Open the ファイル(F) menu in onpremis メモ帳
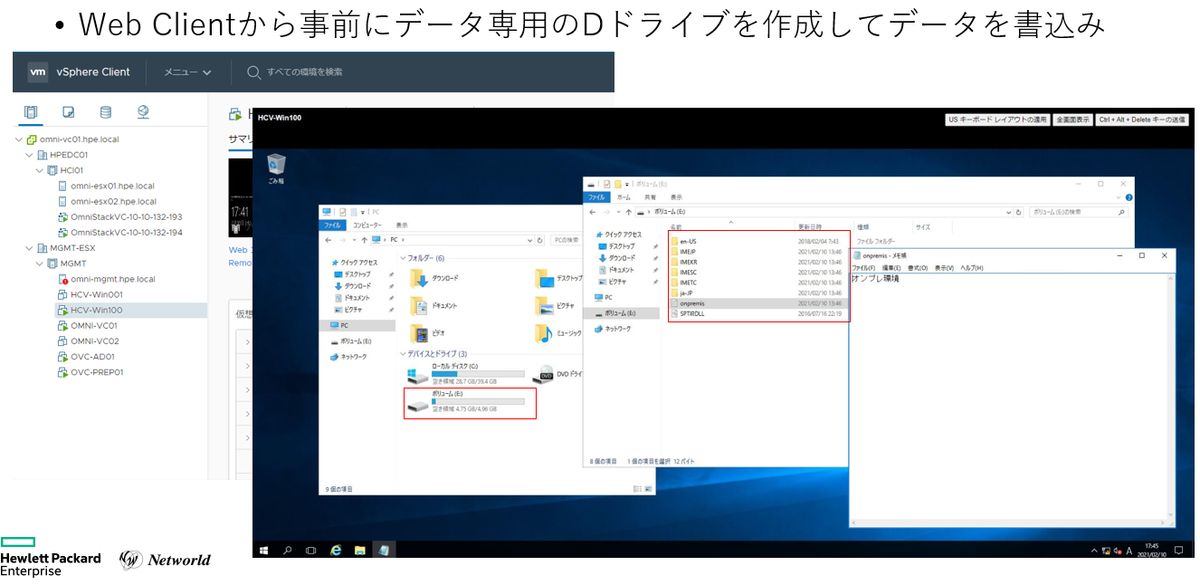The image size is (1200, 585). tap(861, 268)
